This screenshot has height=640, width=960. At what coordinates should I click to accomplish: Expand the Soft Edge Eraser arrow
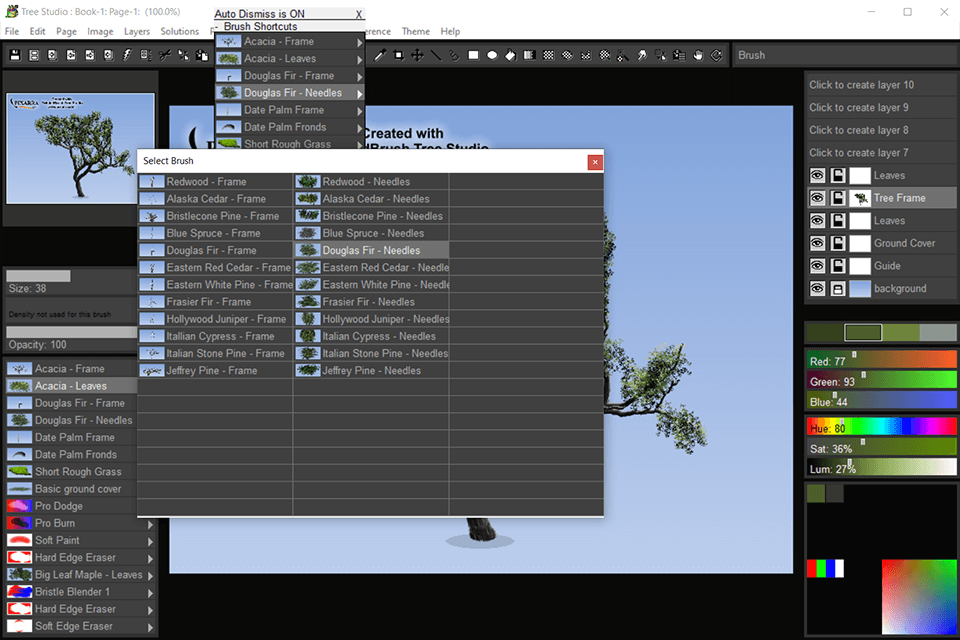click(150, 627)
